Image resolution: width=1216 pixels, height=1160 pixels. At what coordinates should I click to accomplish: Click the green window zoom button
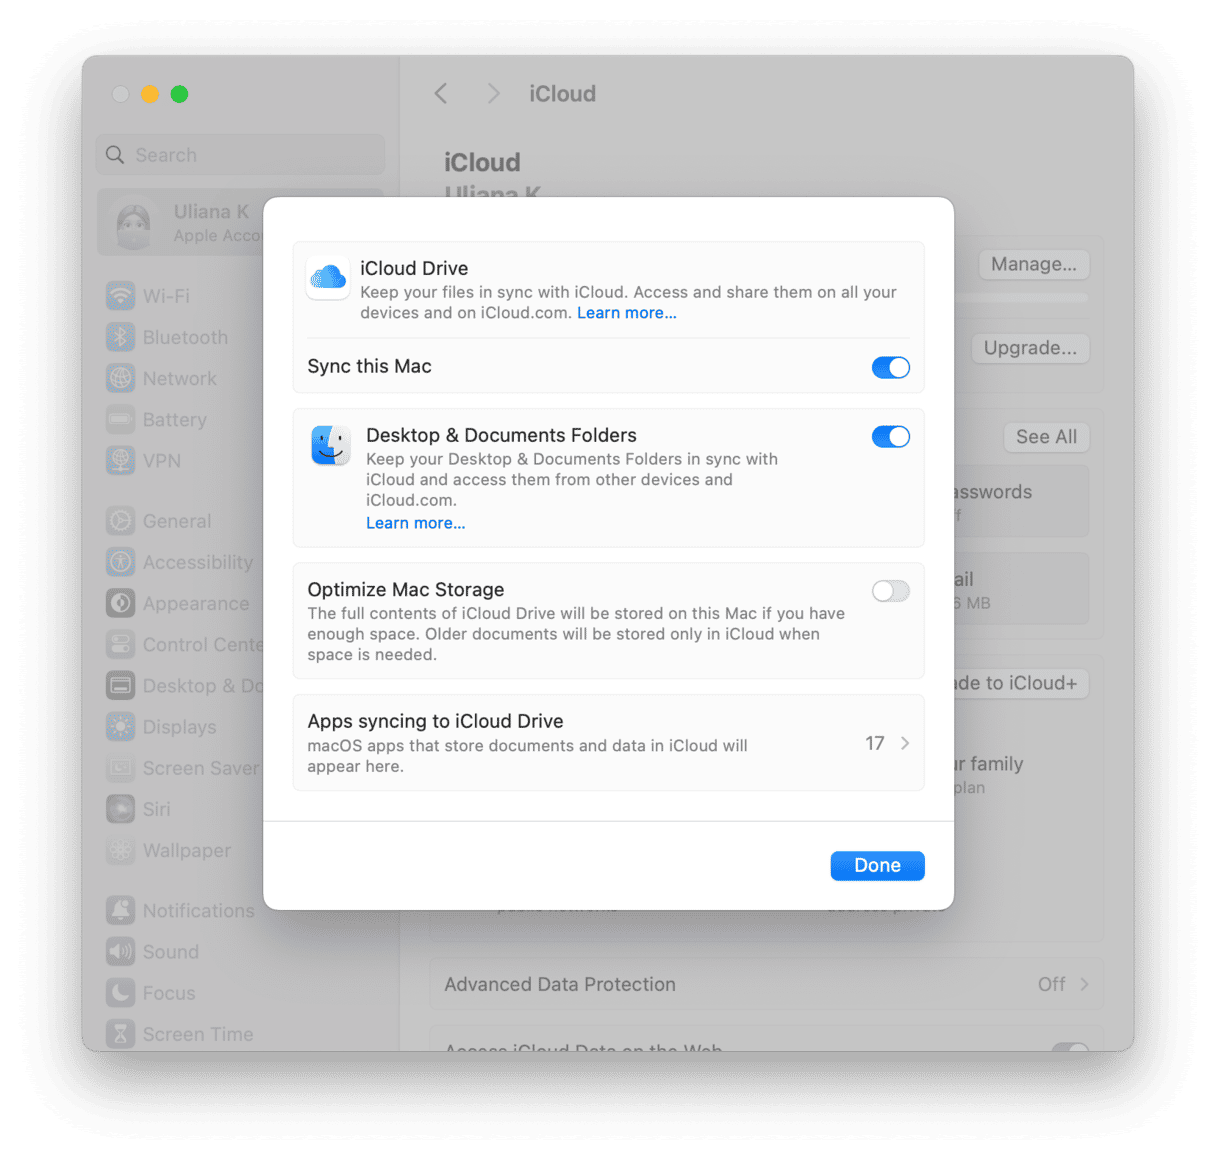click(x=179, y=94)
